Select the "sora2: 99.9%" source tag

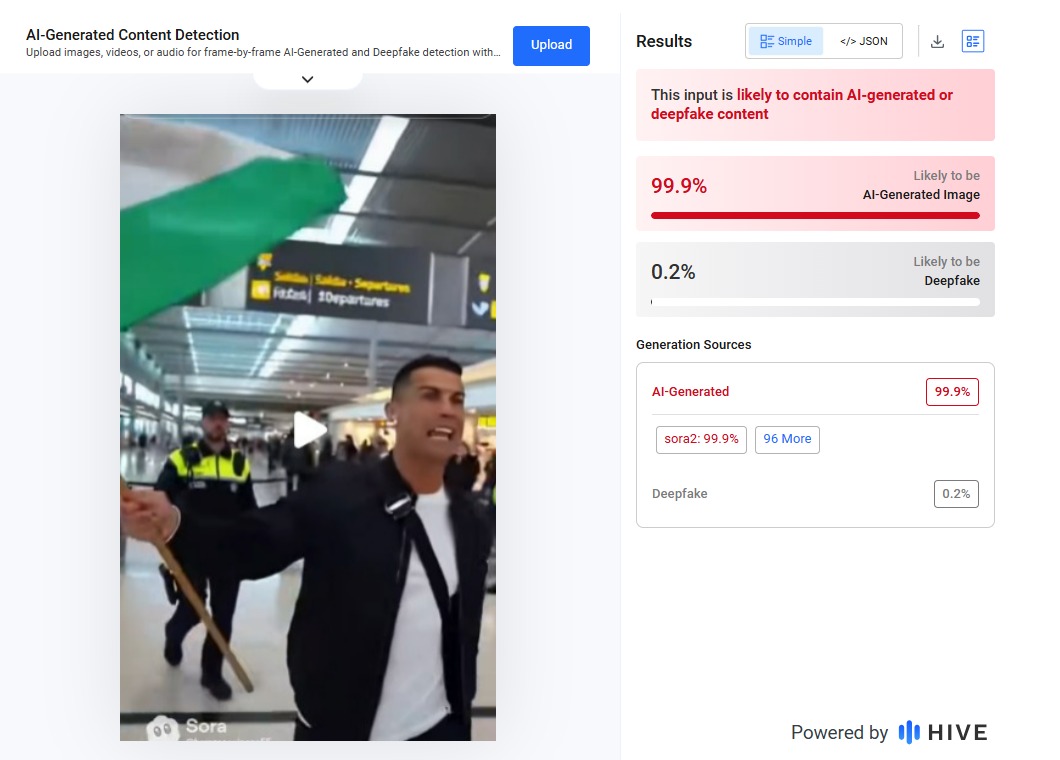coord(701,439)
